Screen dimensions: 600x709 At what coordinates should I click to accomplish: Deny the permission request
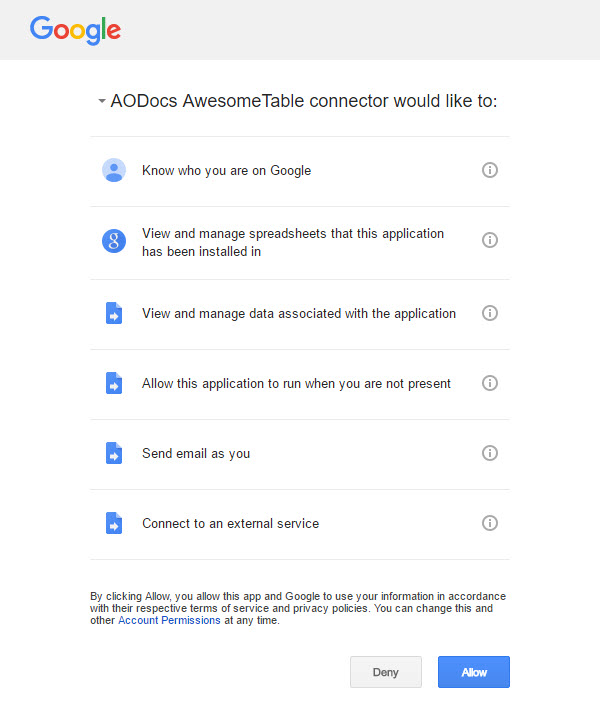coord(386,672)
